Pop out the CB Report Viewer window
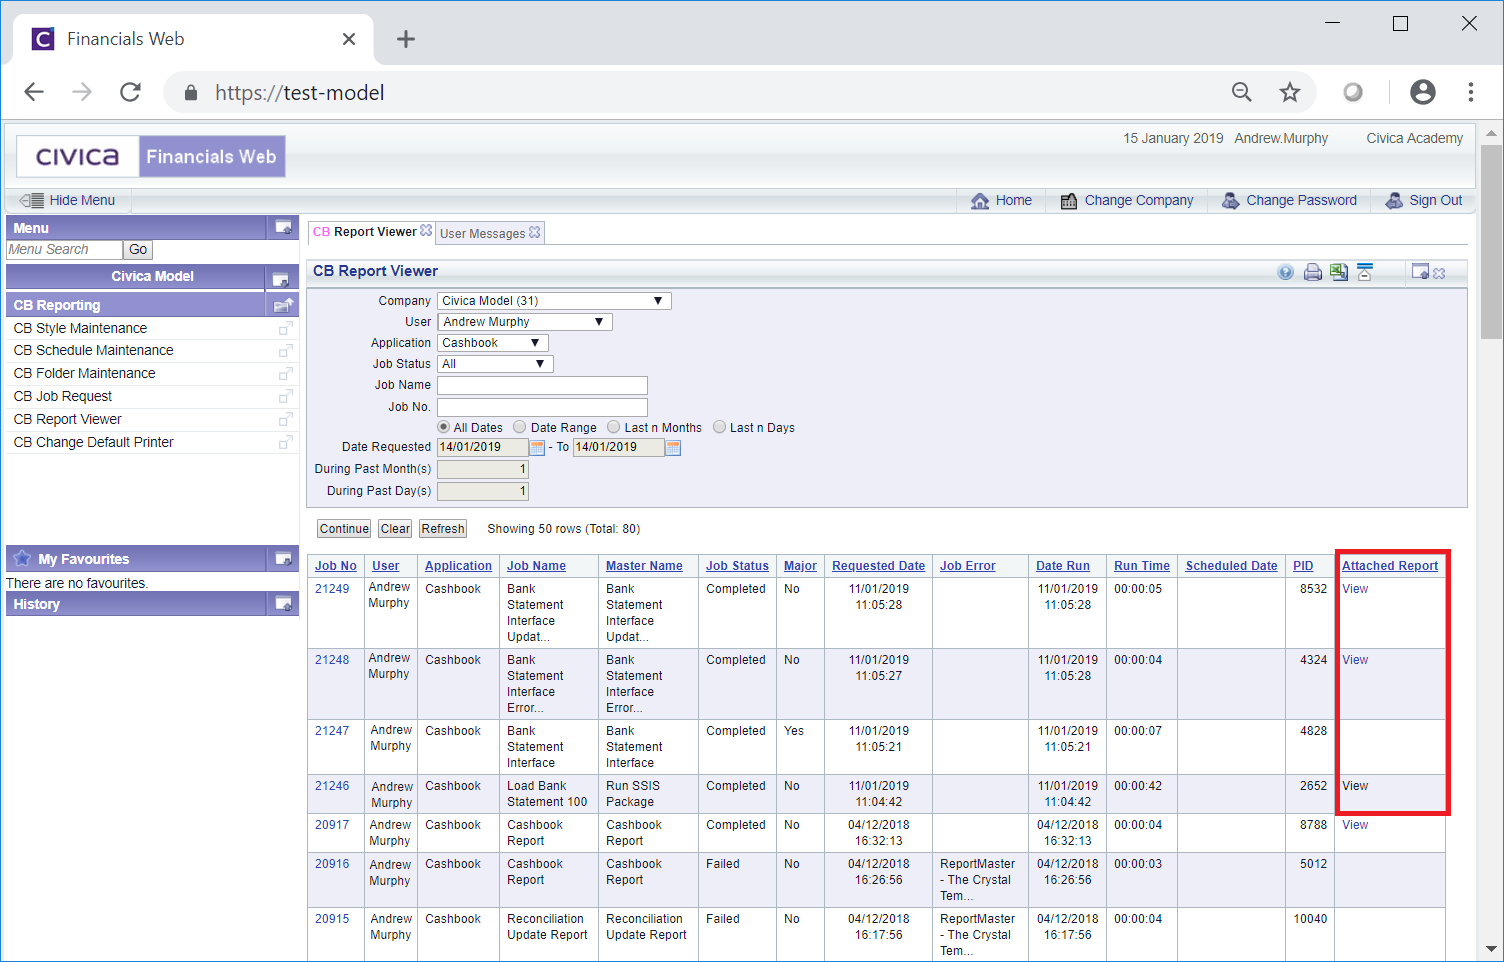 click(1420, 272)
